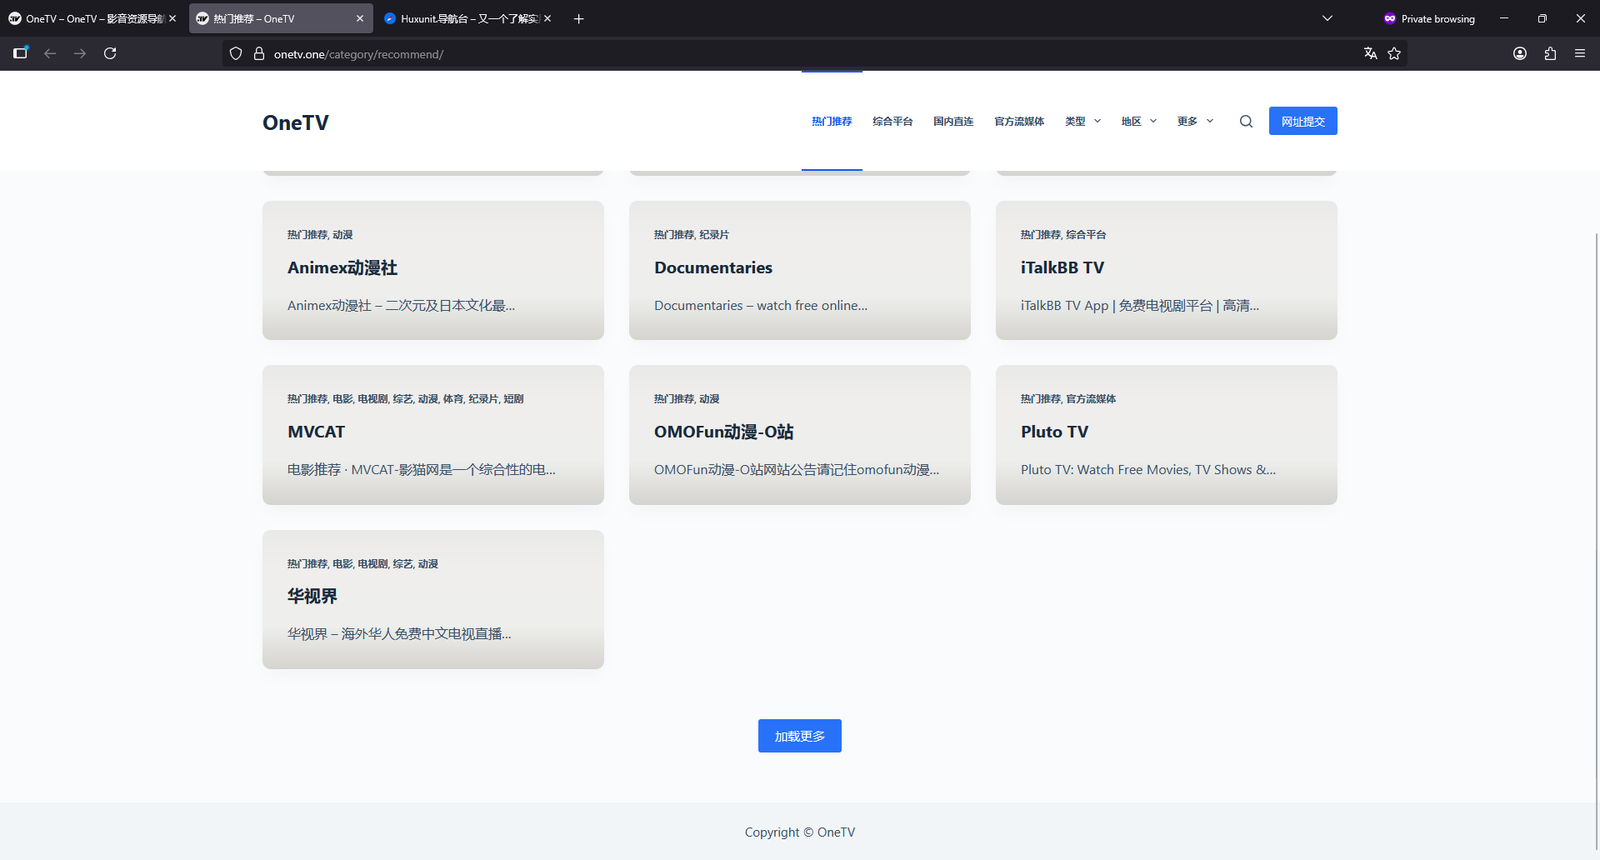The width and height of the screenshot is (1600, 860).
Task: Click the 加载更多 button
Action: (800, 736)
